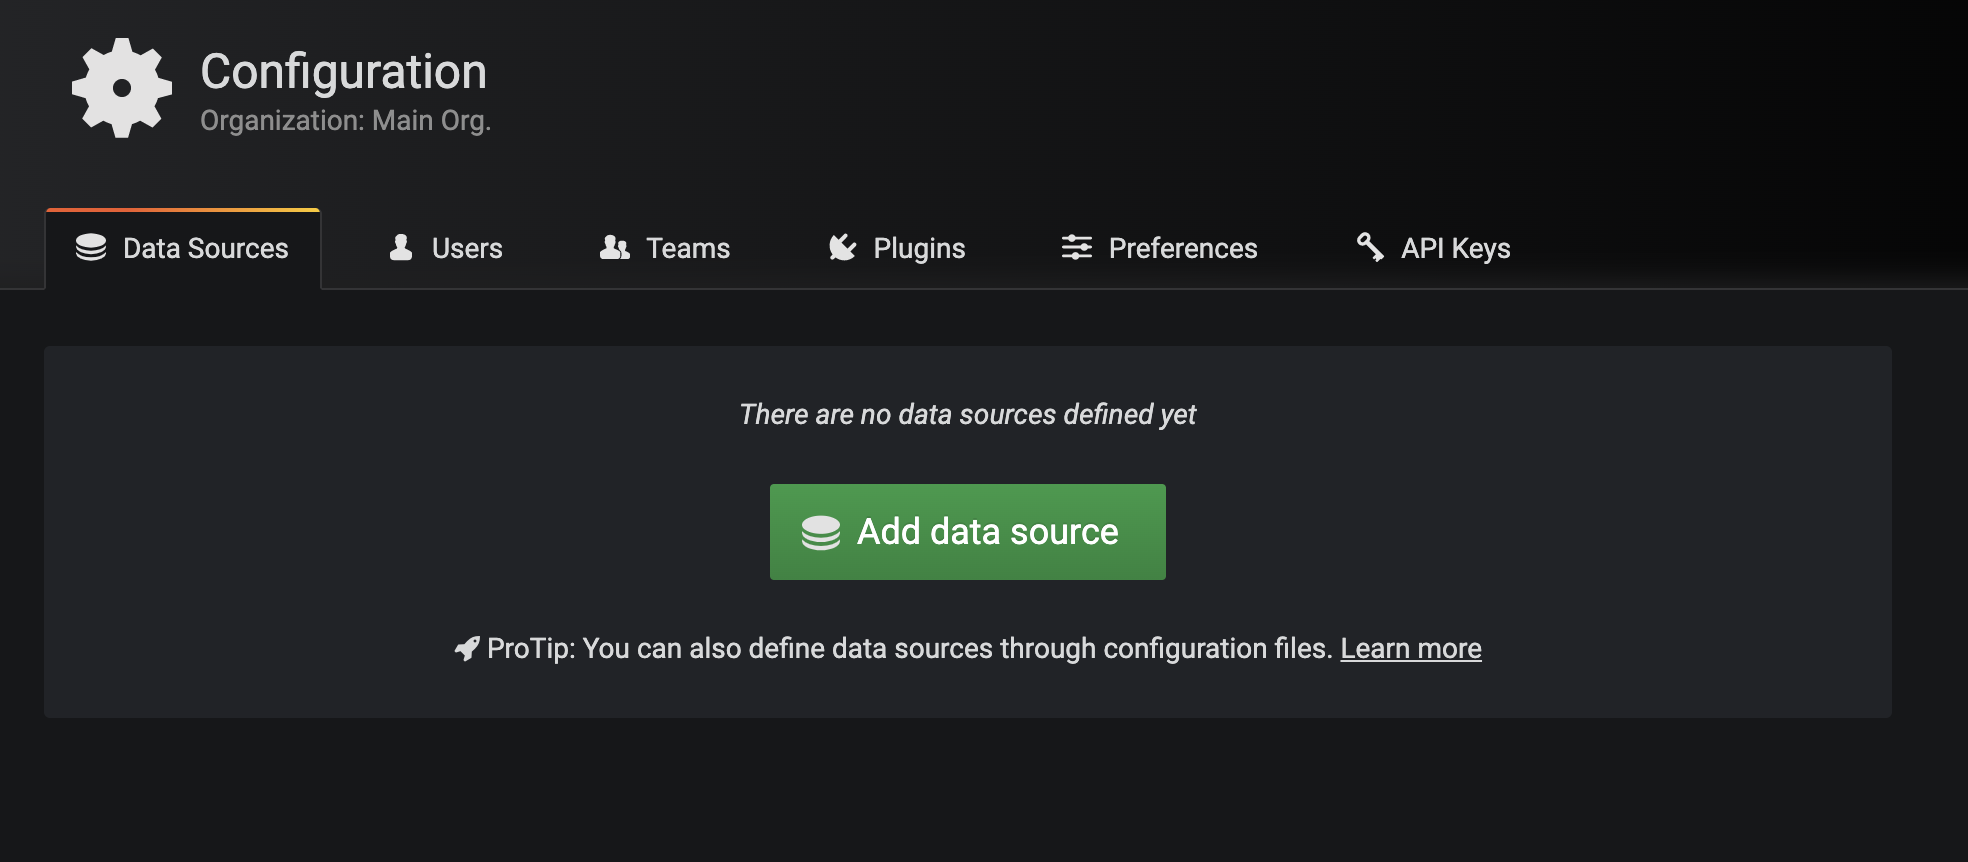Select the Plugins tab

point(897,249)
